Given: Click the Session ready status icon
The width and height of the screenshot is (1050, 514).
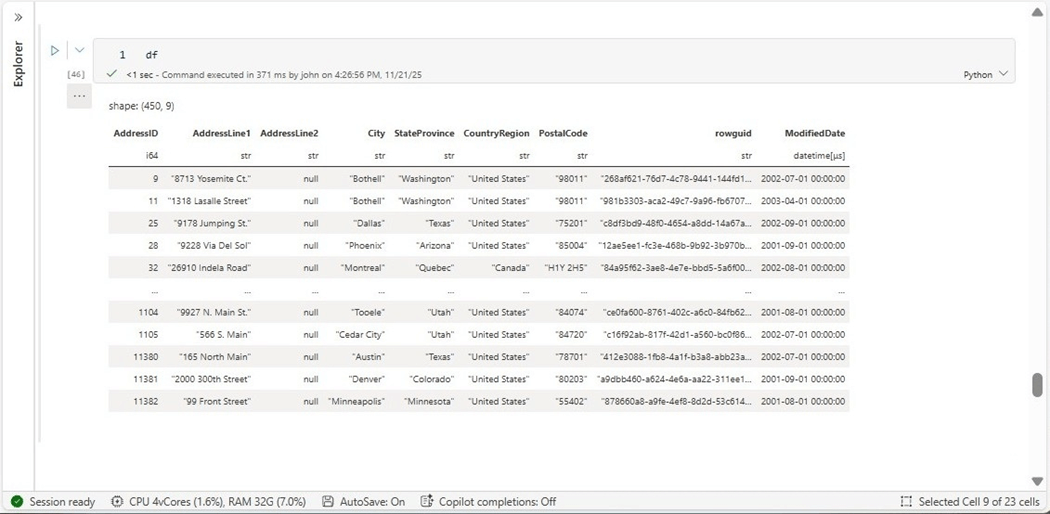Looking at the screenshot, I should click(x=17, y=501).
